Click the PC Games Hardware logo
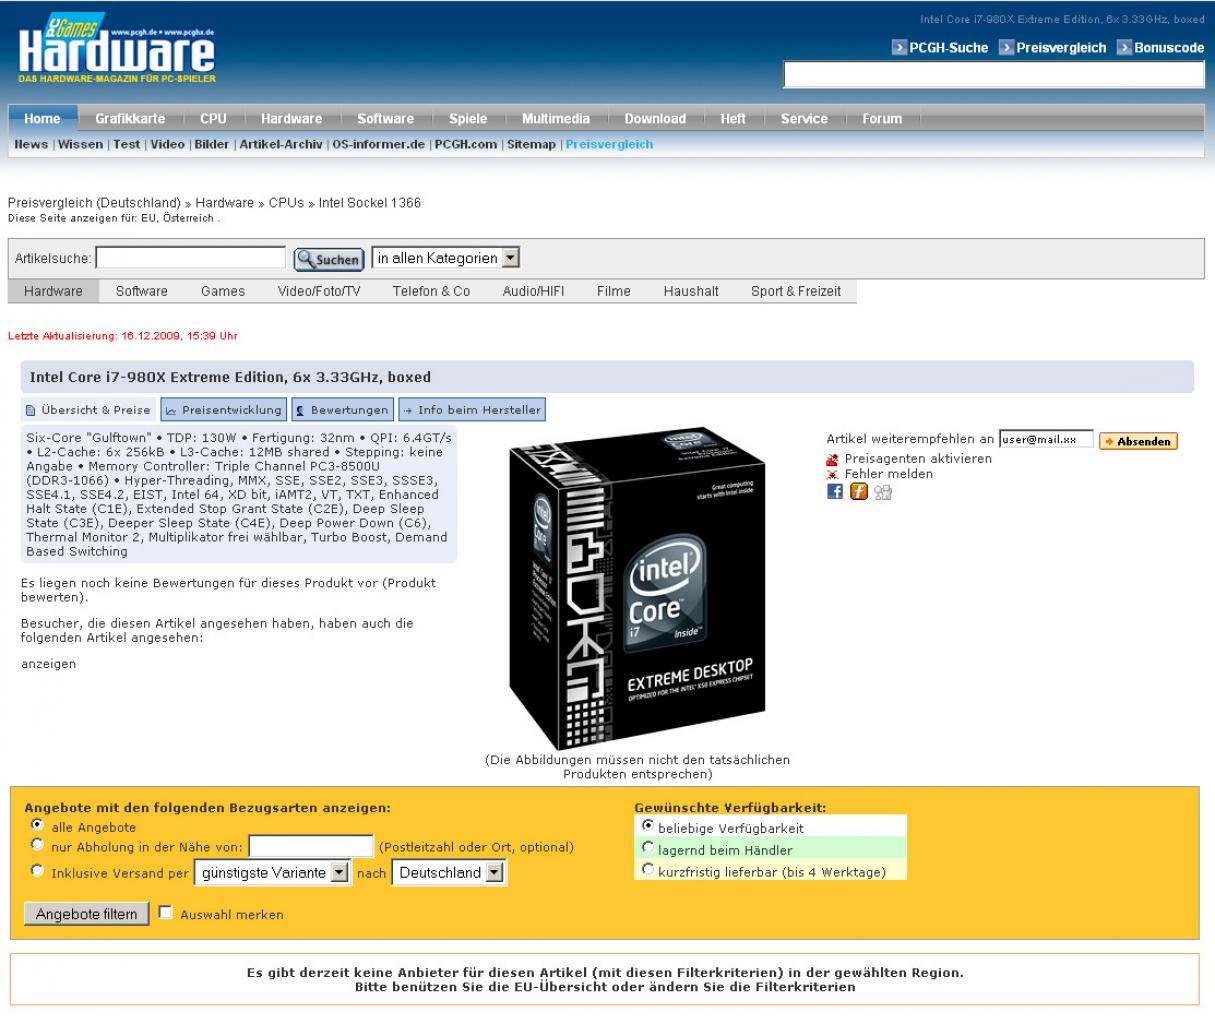Viewport: 1215px width, 1024px height. (116, 50)
